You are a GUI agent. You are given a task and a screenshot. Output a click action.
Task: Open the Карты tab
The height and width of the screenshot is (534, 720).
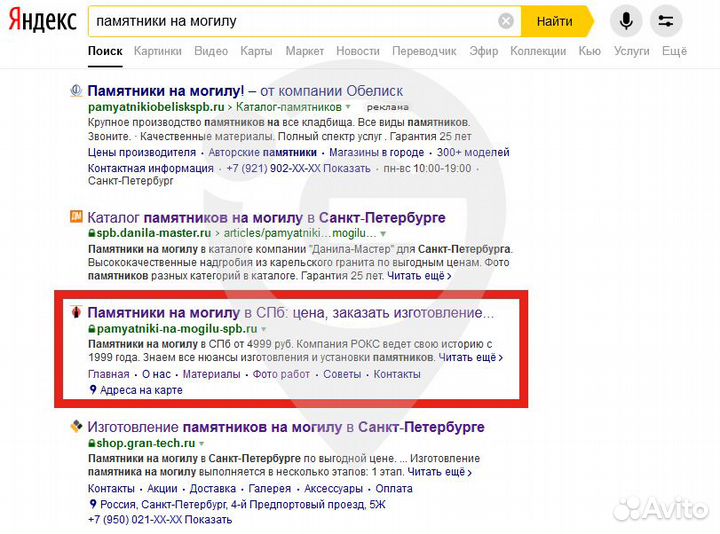[x=256, y=51]
